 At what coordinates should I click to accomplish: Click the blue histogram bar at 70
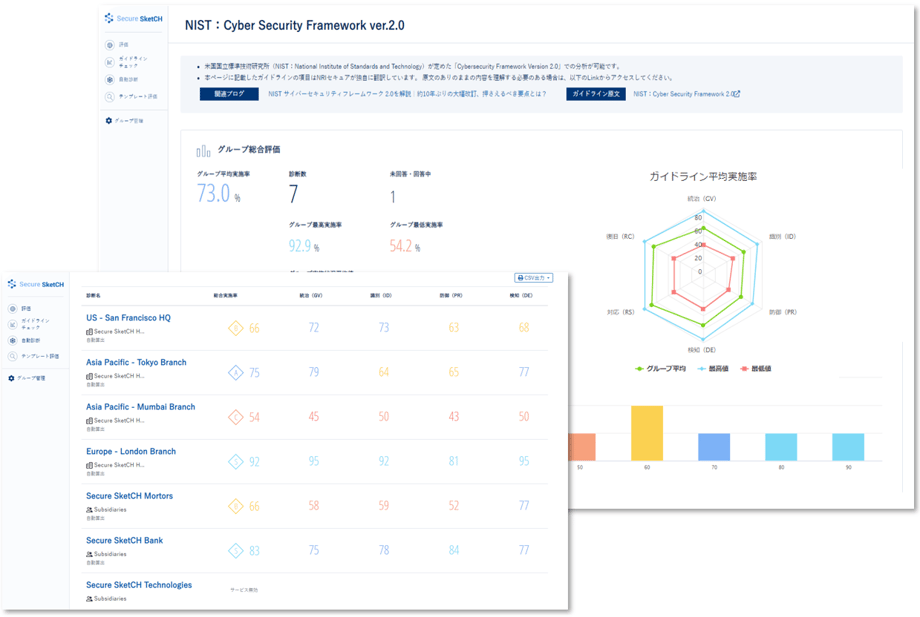[x=714, y=447]
